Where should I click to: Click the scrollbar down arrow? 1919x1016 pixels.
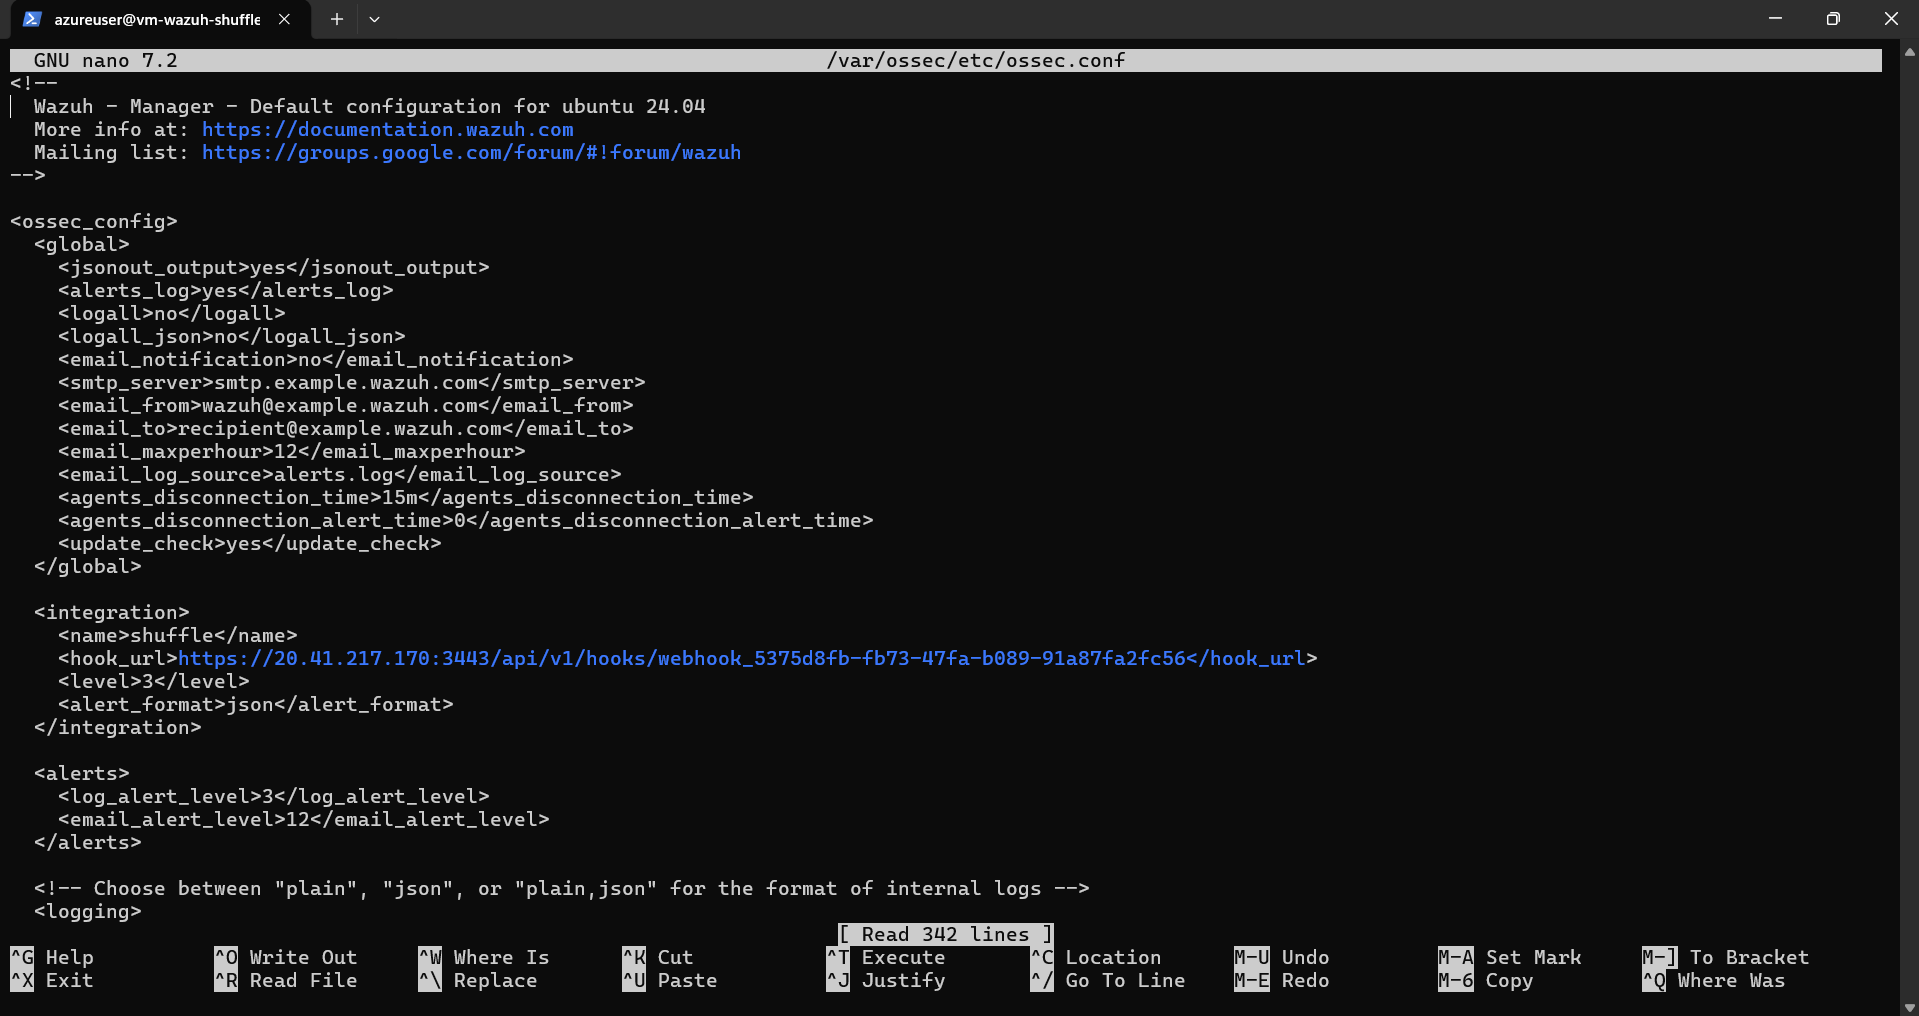point(1910,1007)
